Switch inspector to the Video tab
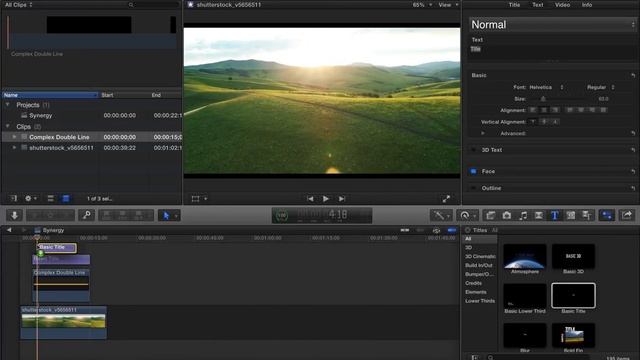The height and width of the screenshot is (360, 640). (562, 5)
